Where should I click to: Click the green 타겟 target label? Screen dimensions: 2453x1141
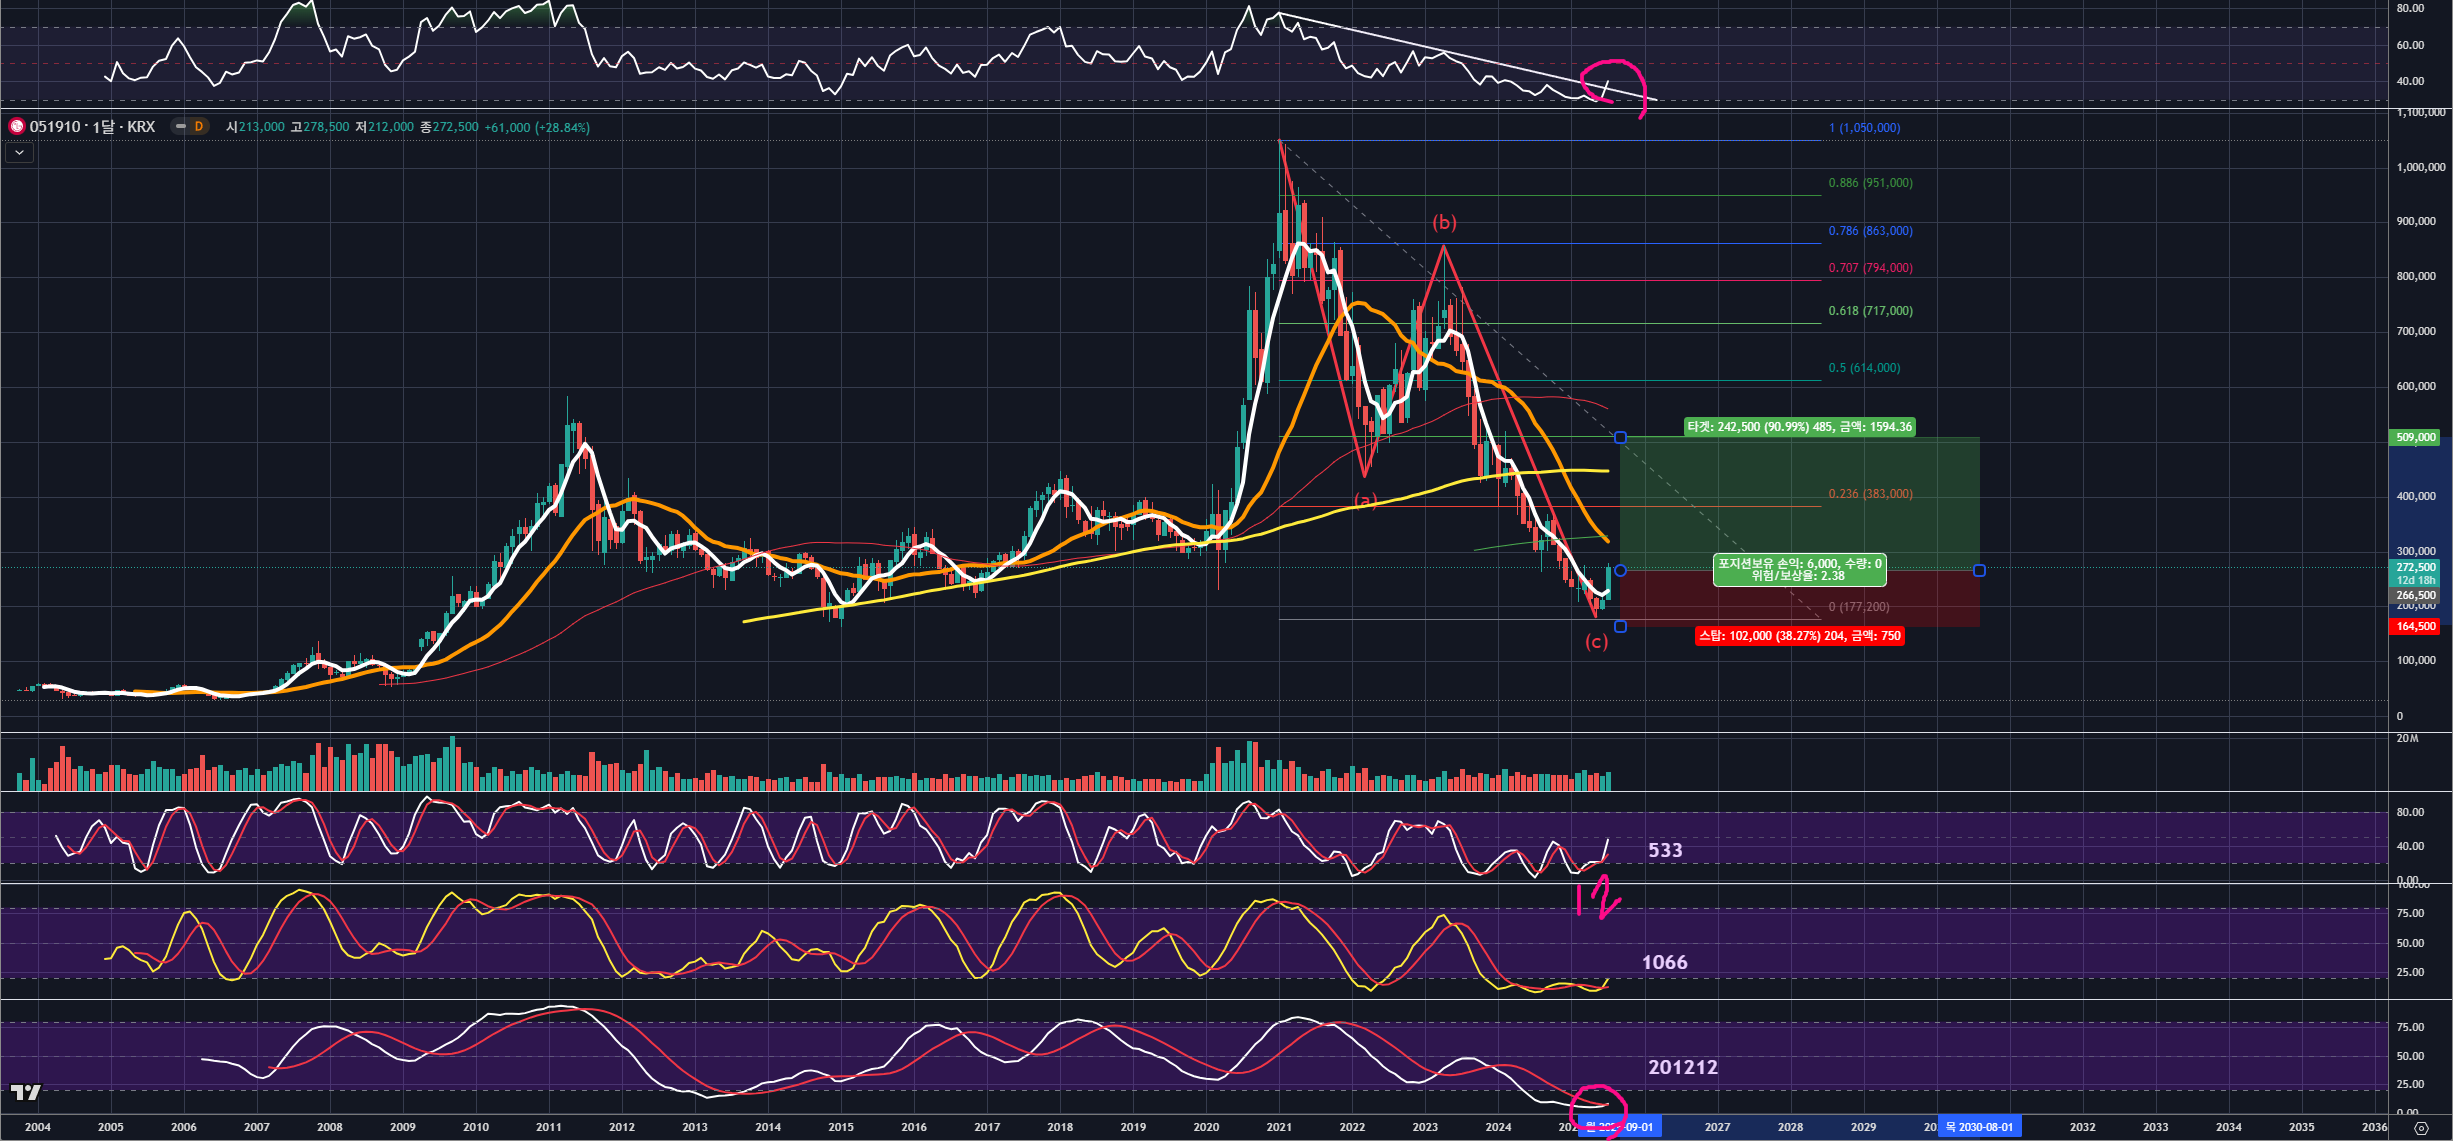pyautogui.click(x=1799, y=427)
